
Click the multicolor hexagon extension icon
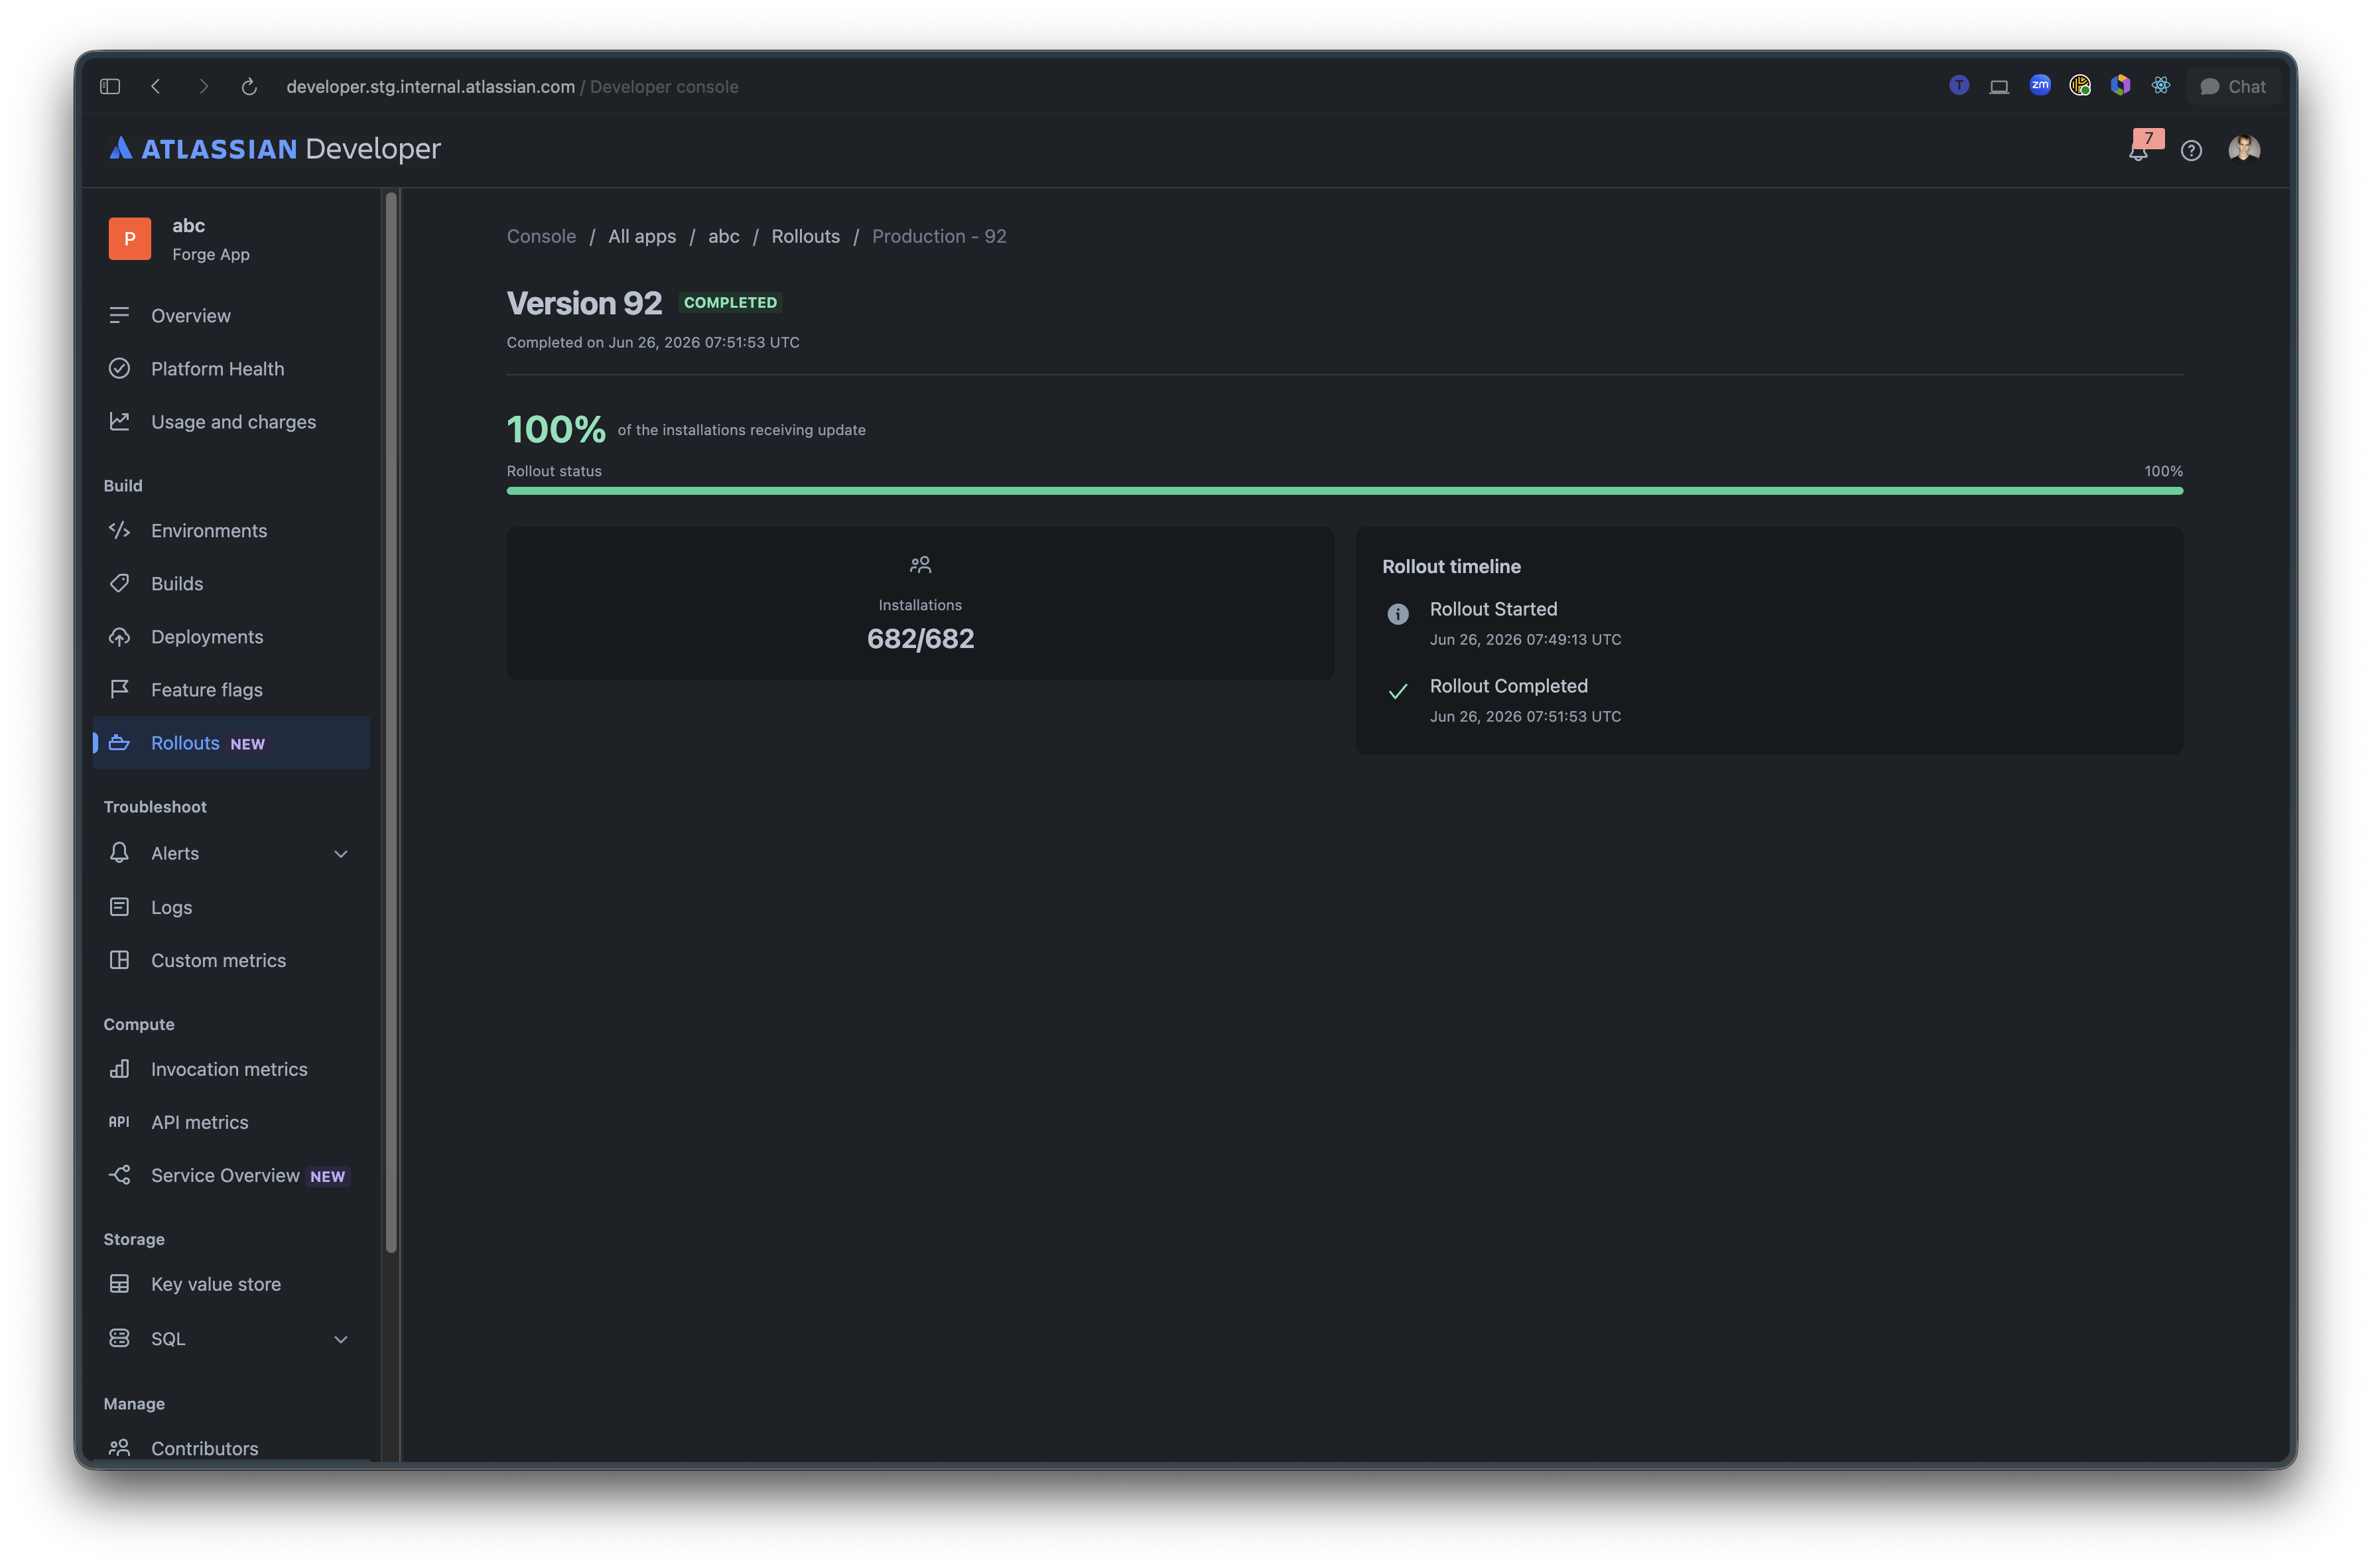tap(2120, 86)
